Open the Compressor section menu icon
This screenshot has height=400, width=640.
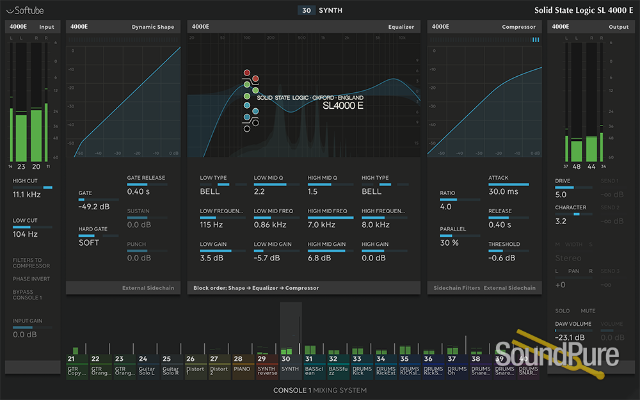click(535, 40)
